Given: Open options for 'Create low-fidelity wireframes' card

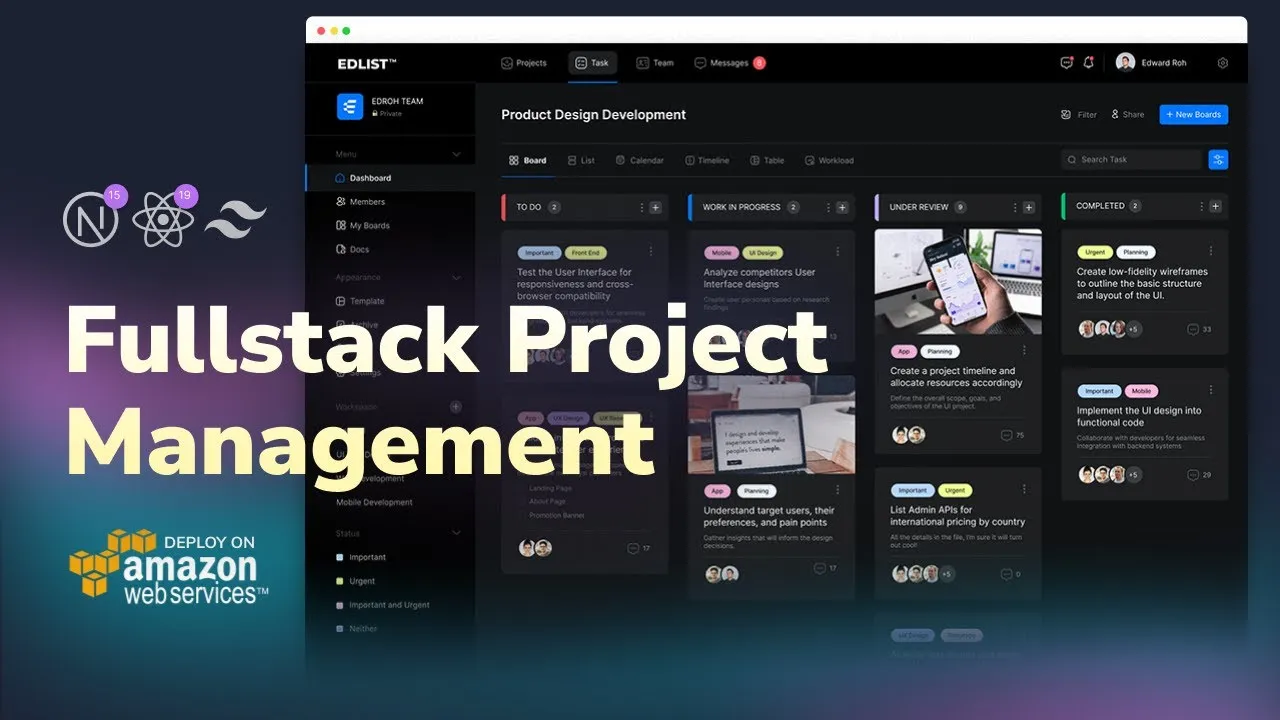Looking at the screenshot, I should tap(1211, 252).
